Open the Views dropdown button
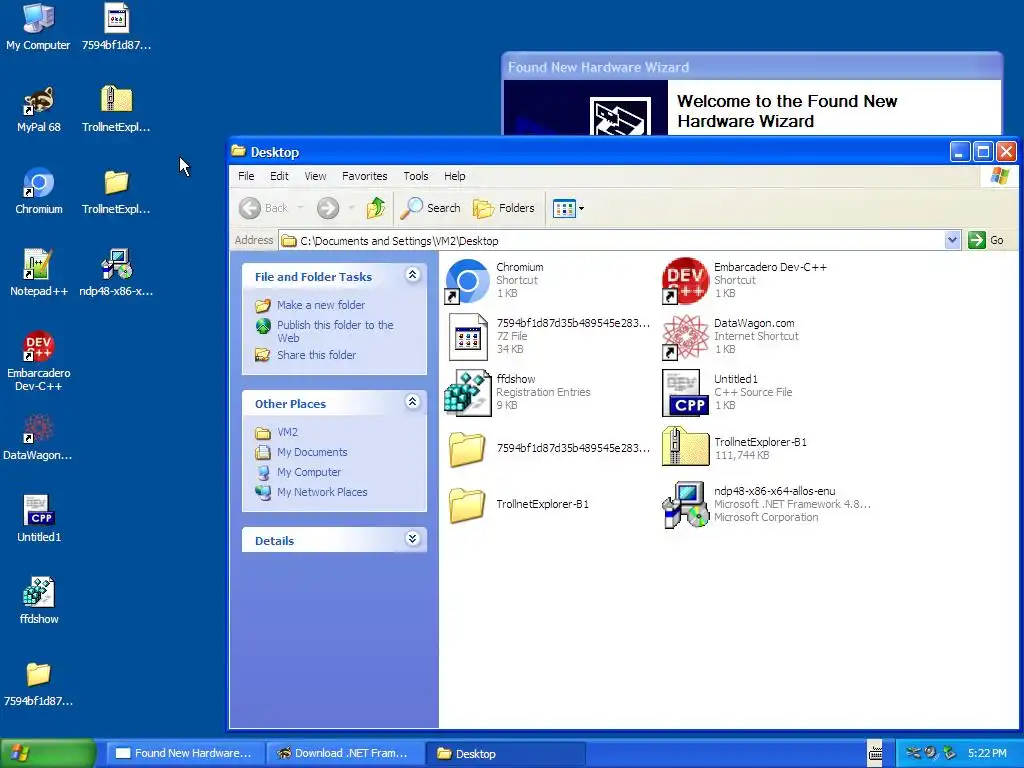This screenshot has height=768, width=1024. point(568,208)
